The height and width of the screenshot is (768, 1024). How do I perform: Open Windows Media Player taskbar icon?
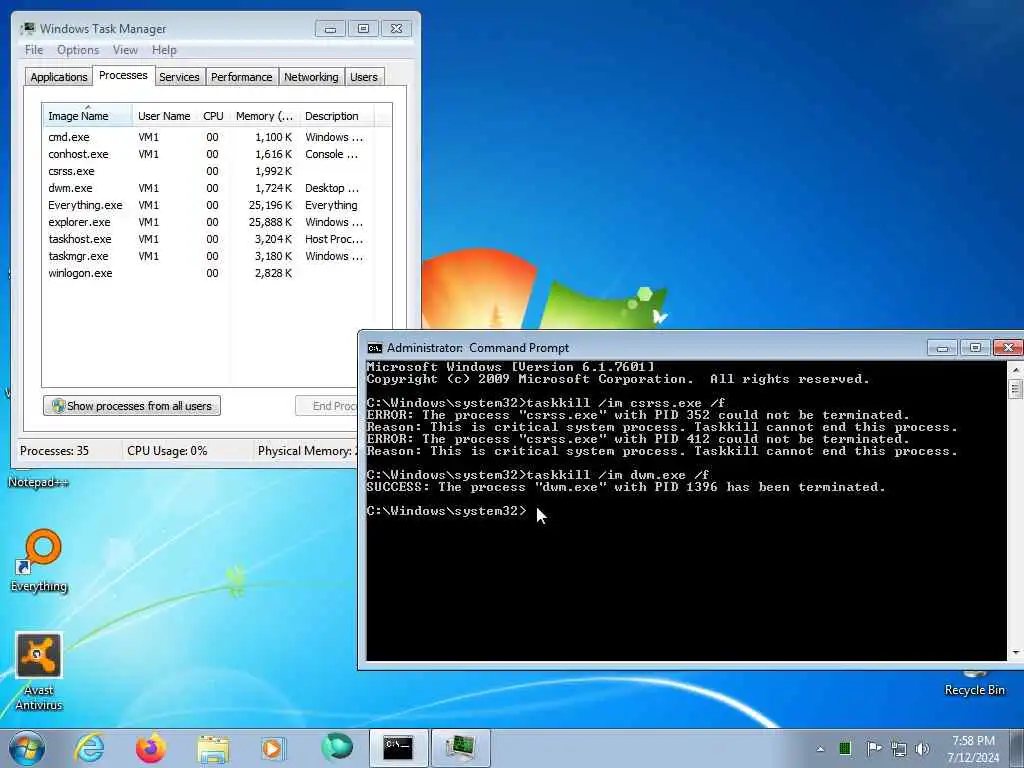(272, 748)
